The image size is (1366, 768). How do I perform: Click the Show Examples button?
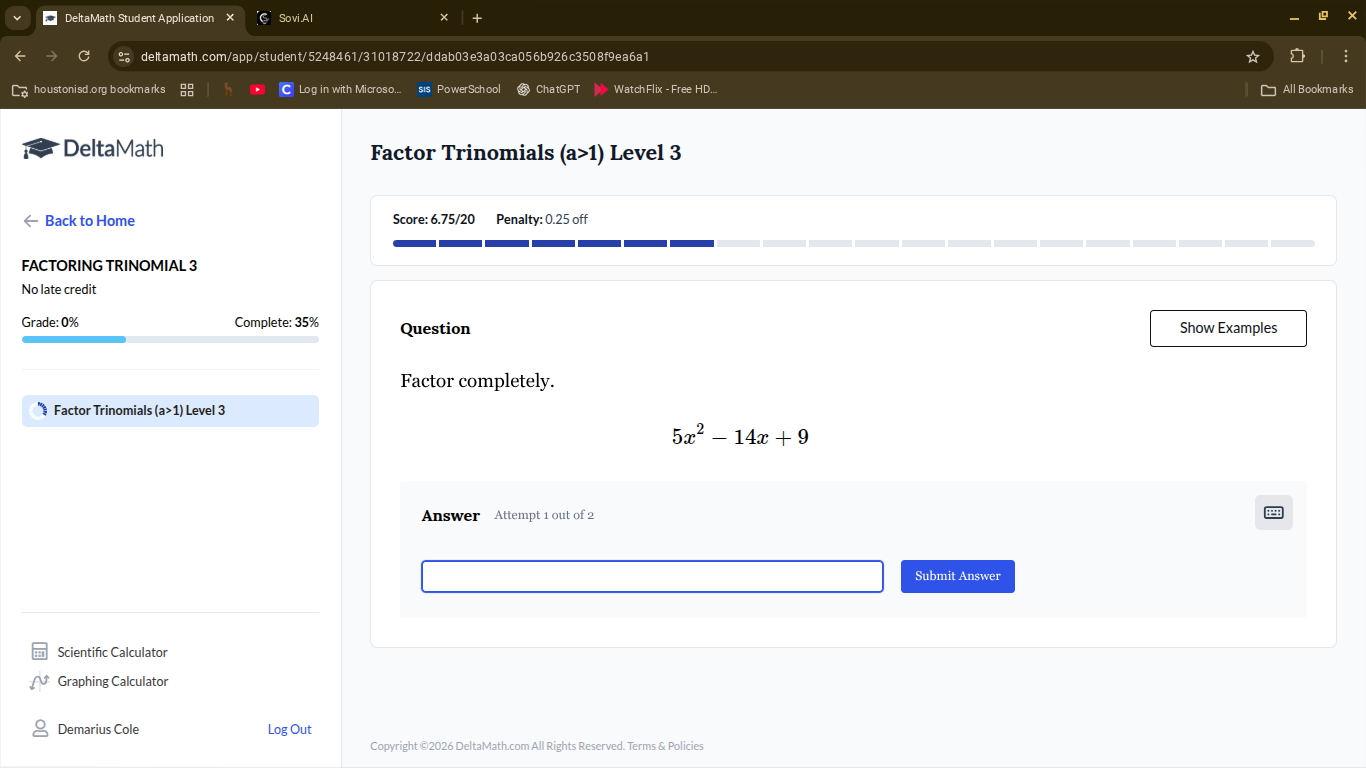point(1228,328)
